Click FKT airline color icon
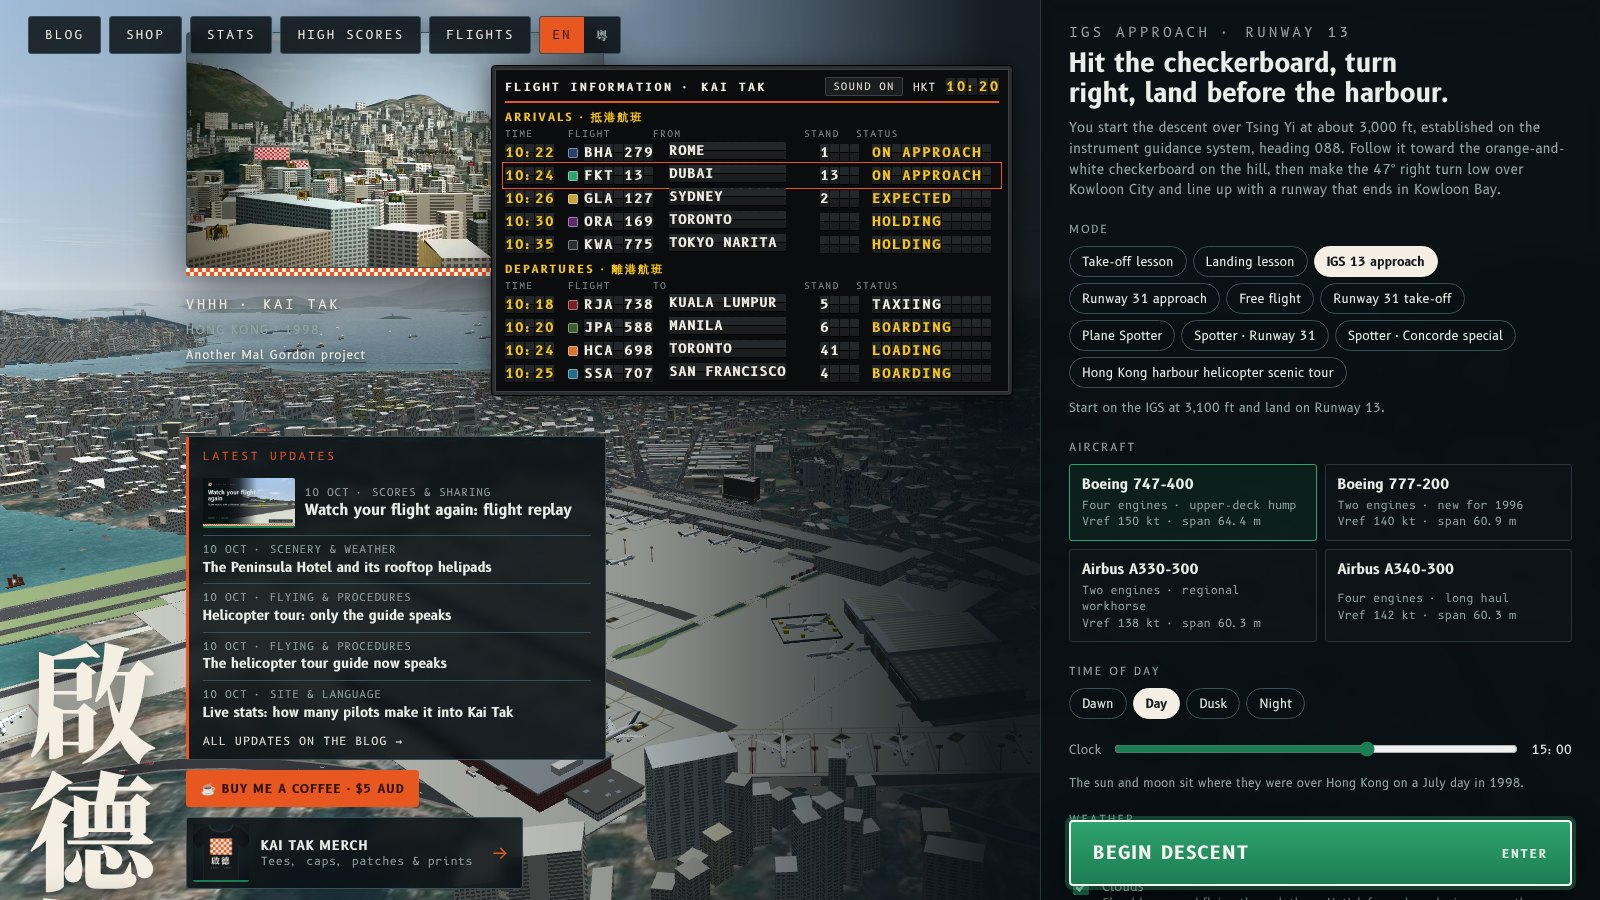Viewport: 1600px width, 900px height. point(573,176)
